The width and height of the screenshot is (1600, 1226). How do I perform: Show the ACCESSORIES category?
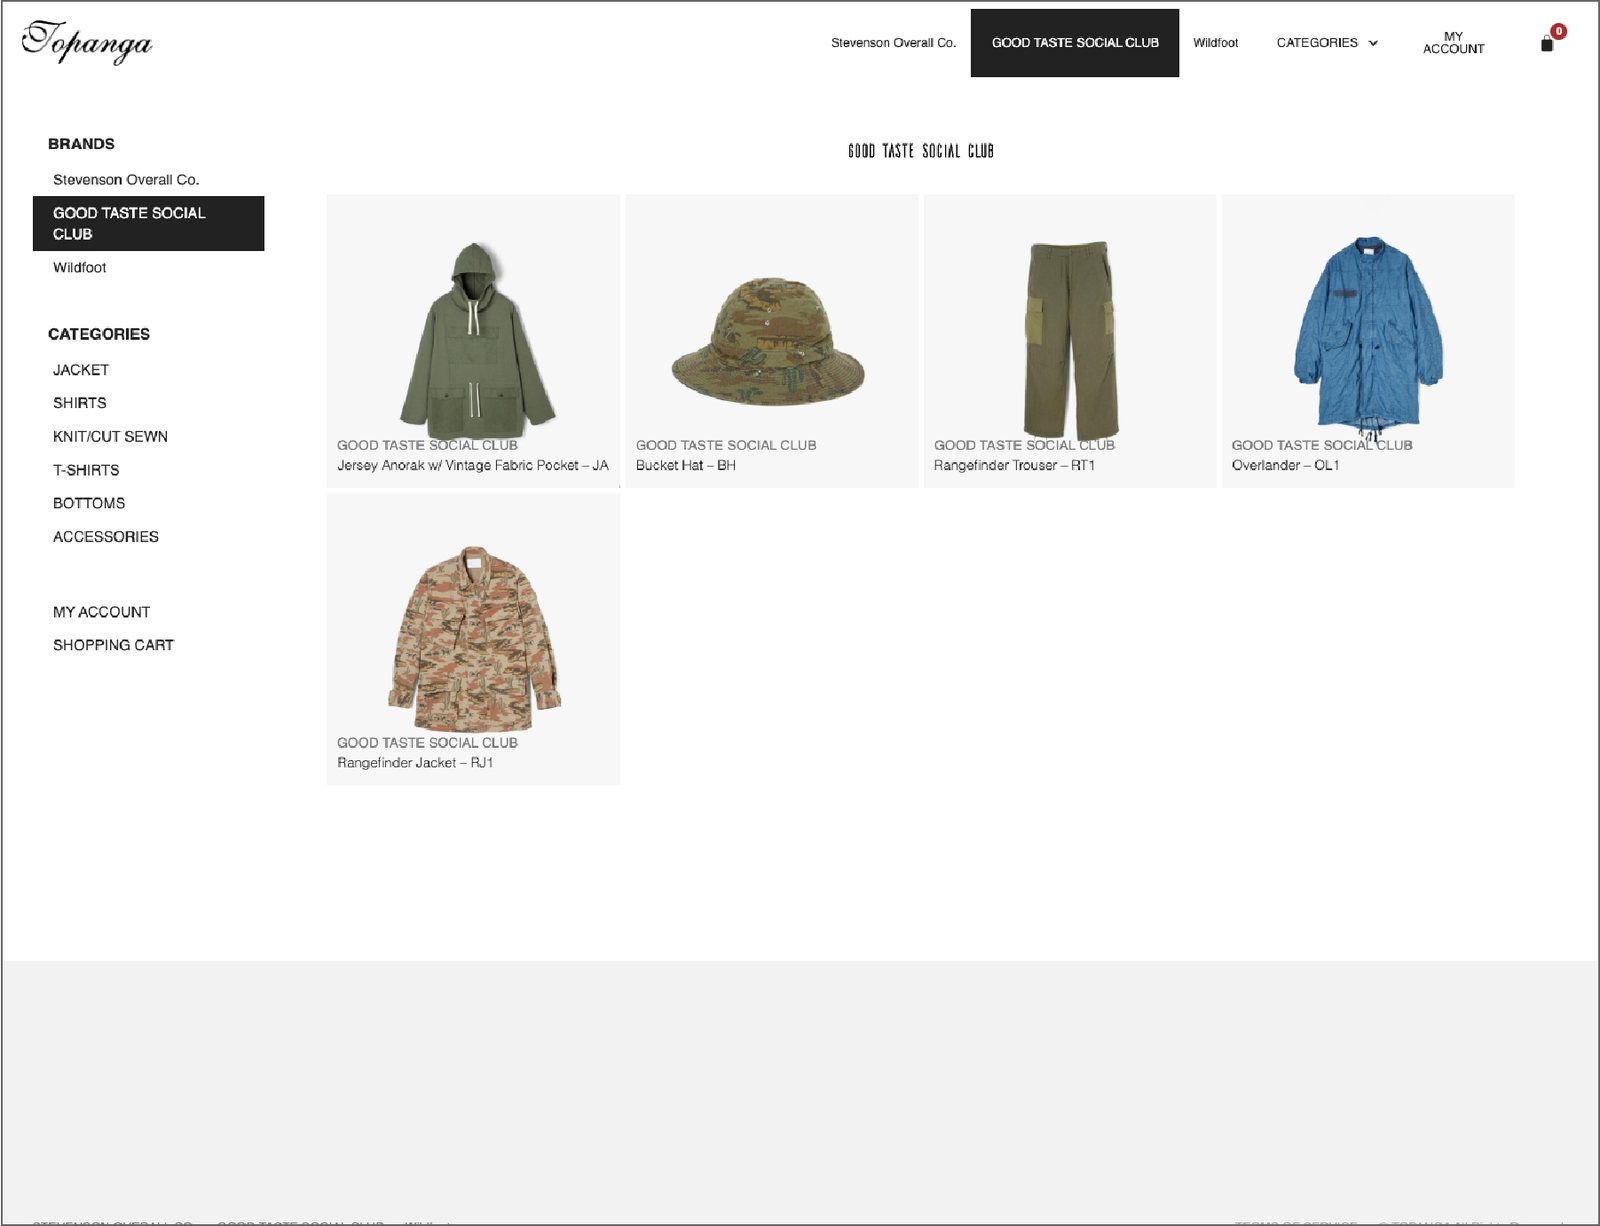[x=106, y=537]
